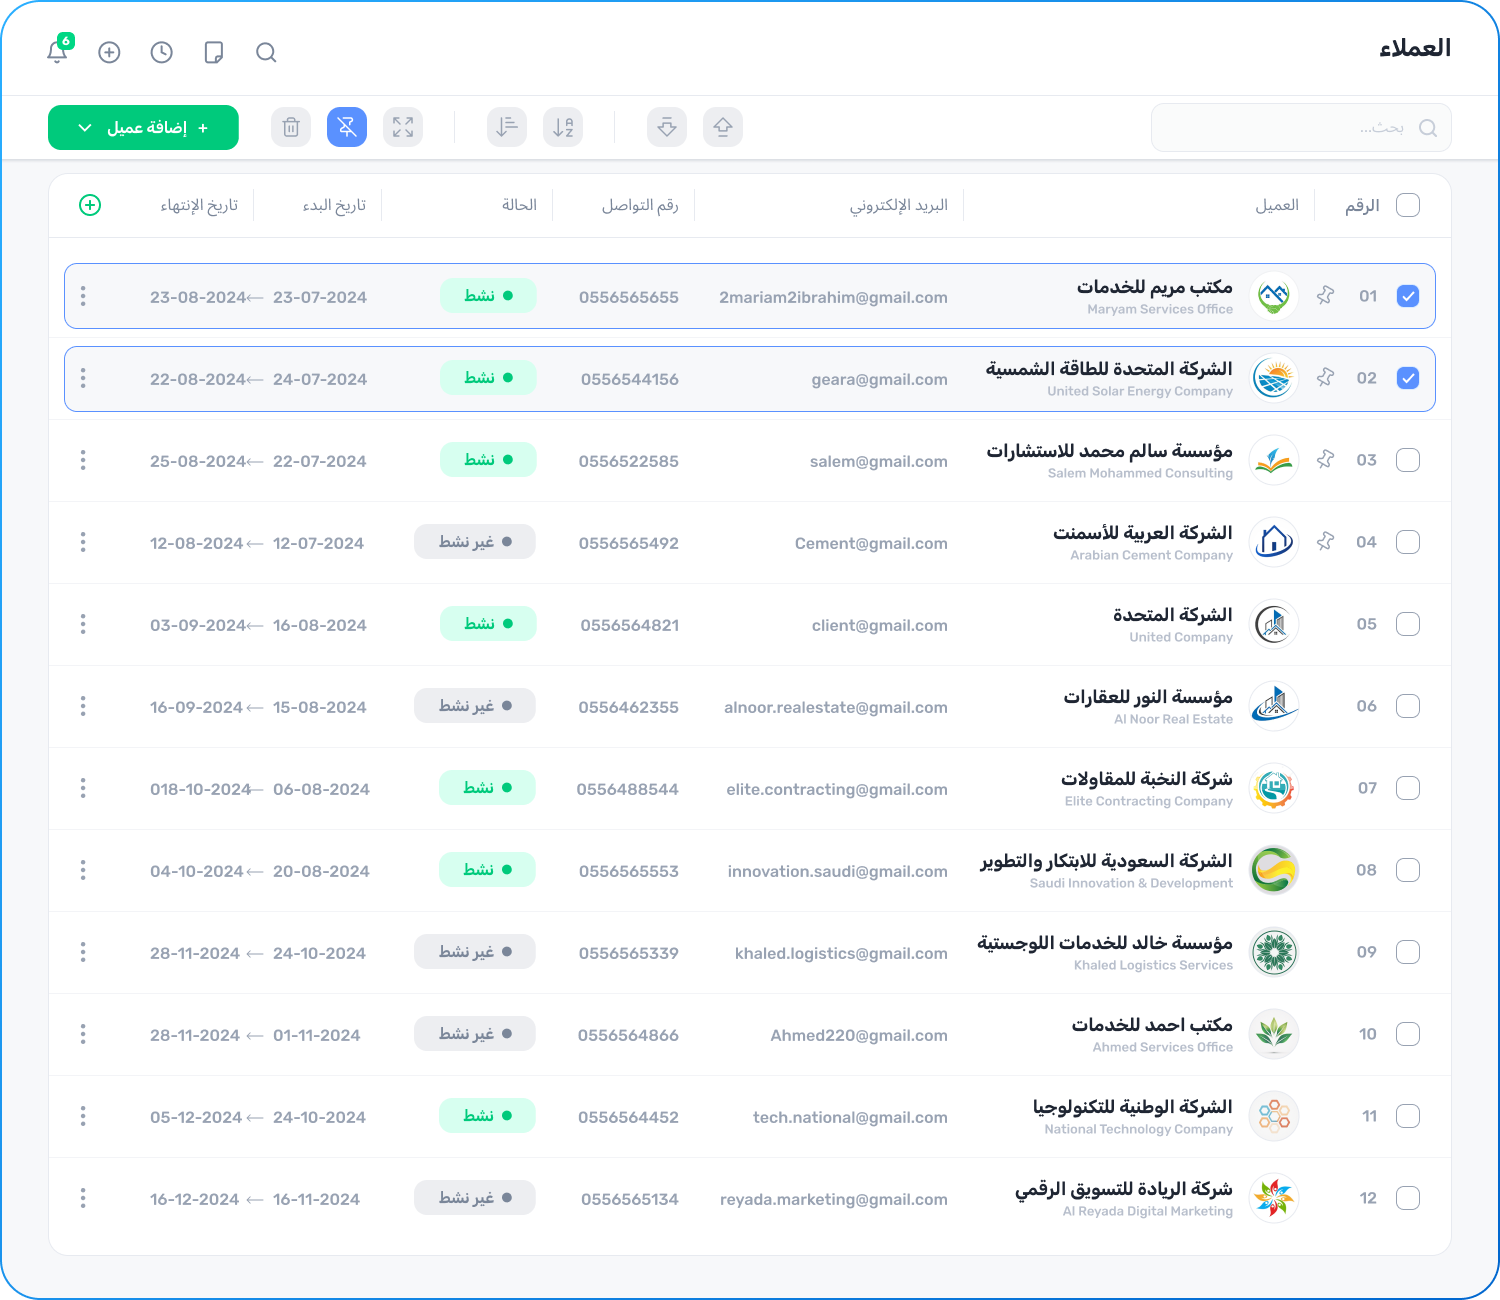
Task: Add a column with the green plus icon
Action: click(x=90, y=205)
